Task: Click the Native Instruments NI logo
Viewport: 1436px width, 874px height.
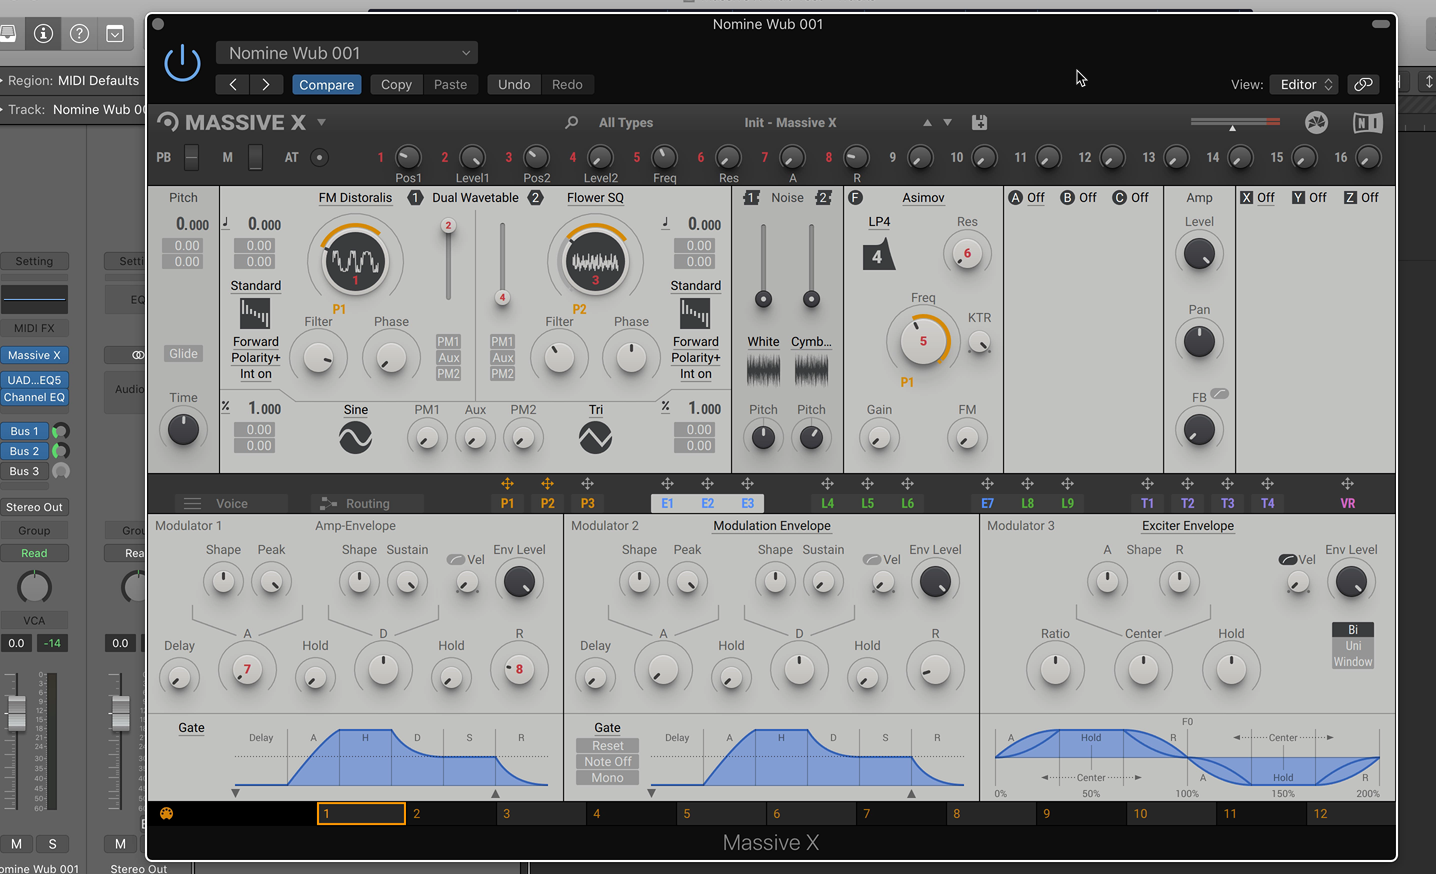Action: tap(1367, 123)
